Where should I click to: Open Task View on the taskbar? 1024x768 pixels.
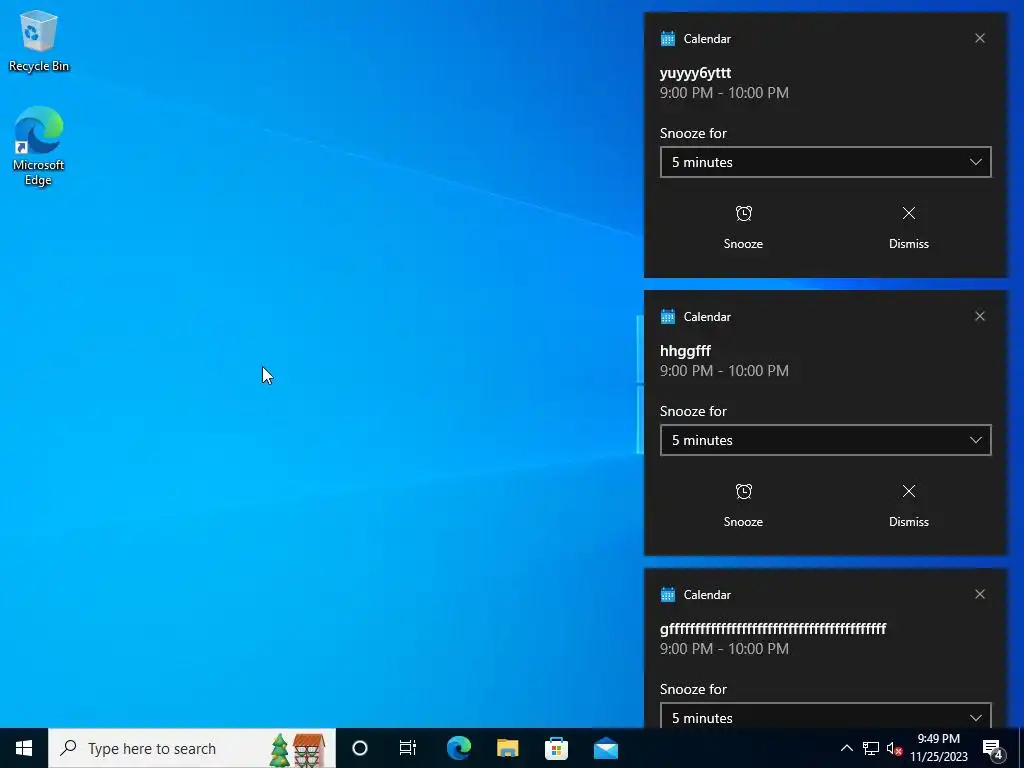408,748
